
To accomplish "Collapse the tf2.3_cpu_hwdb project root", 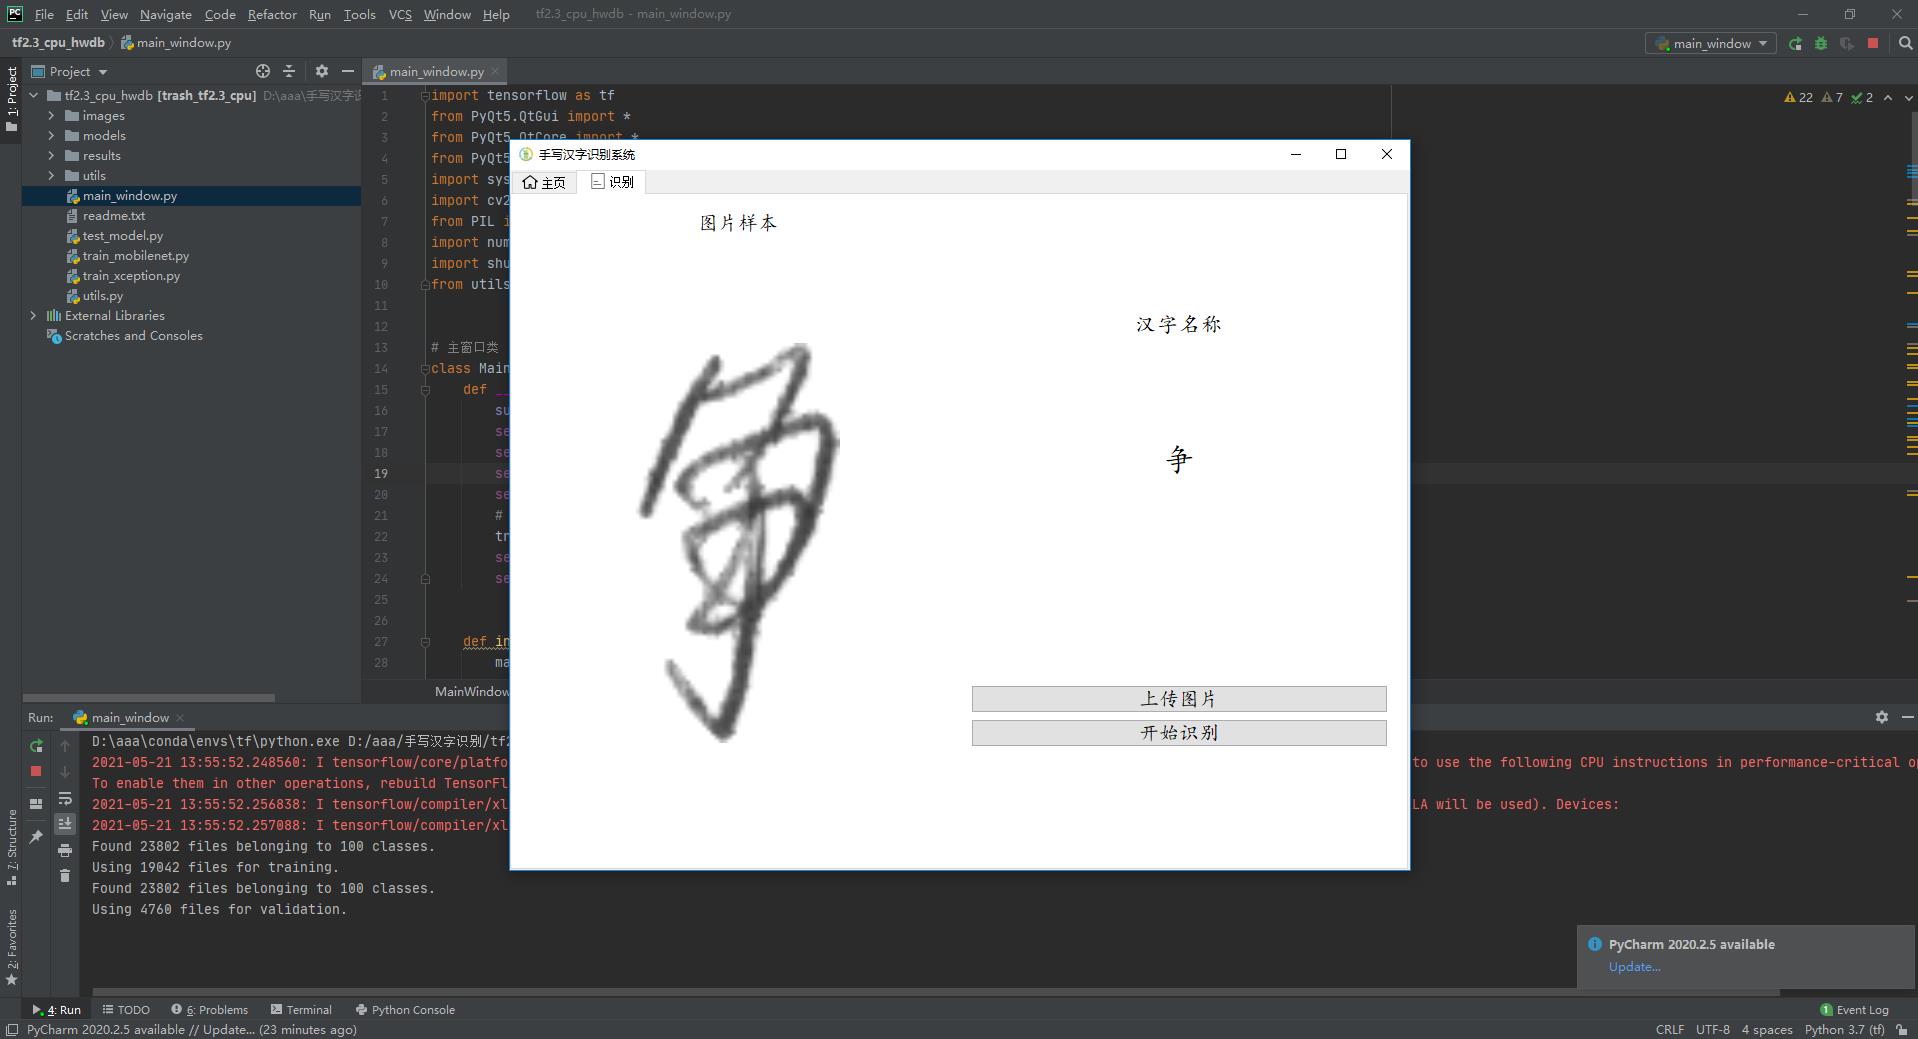I will [x=33, y=96].
